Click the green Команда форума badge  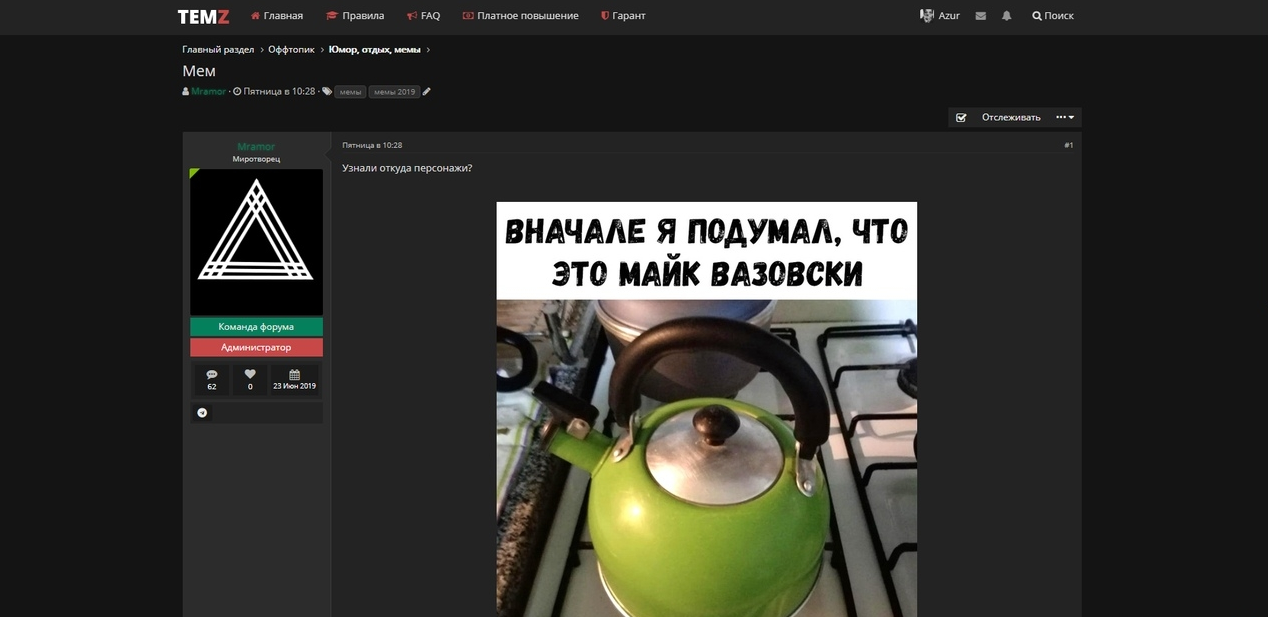(x=256, y=326)
